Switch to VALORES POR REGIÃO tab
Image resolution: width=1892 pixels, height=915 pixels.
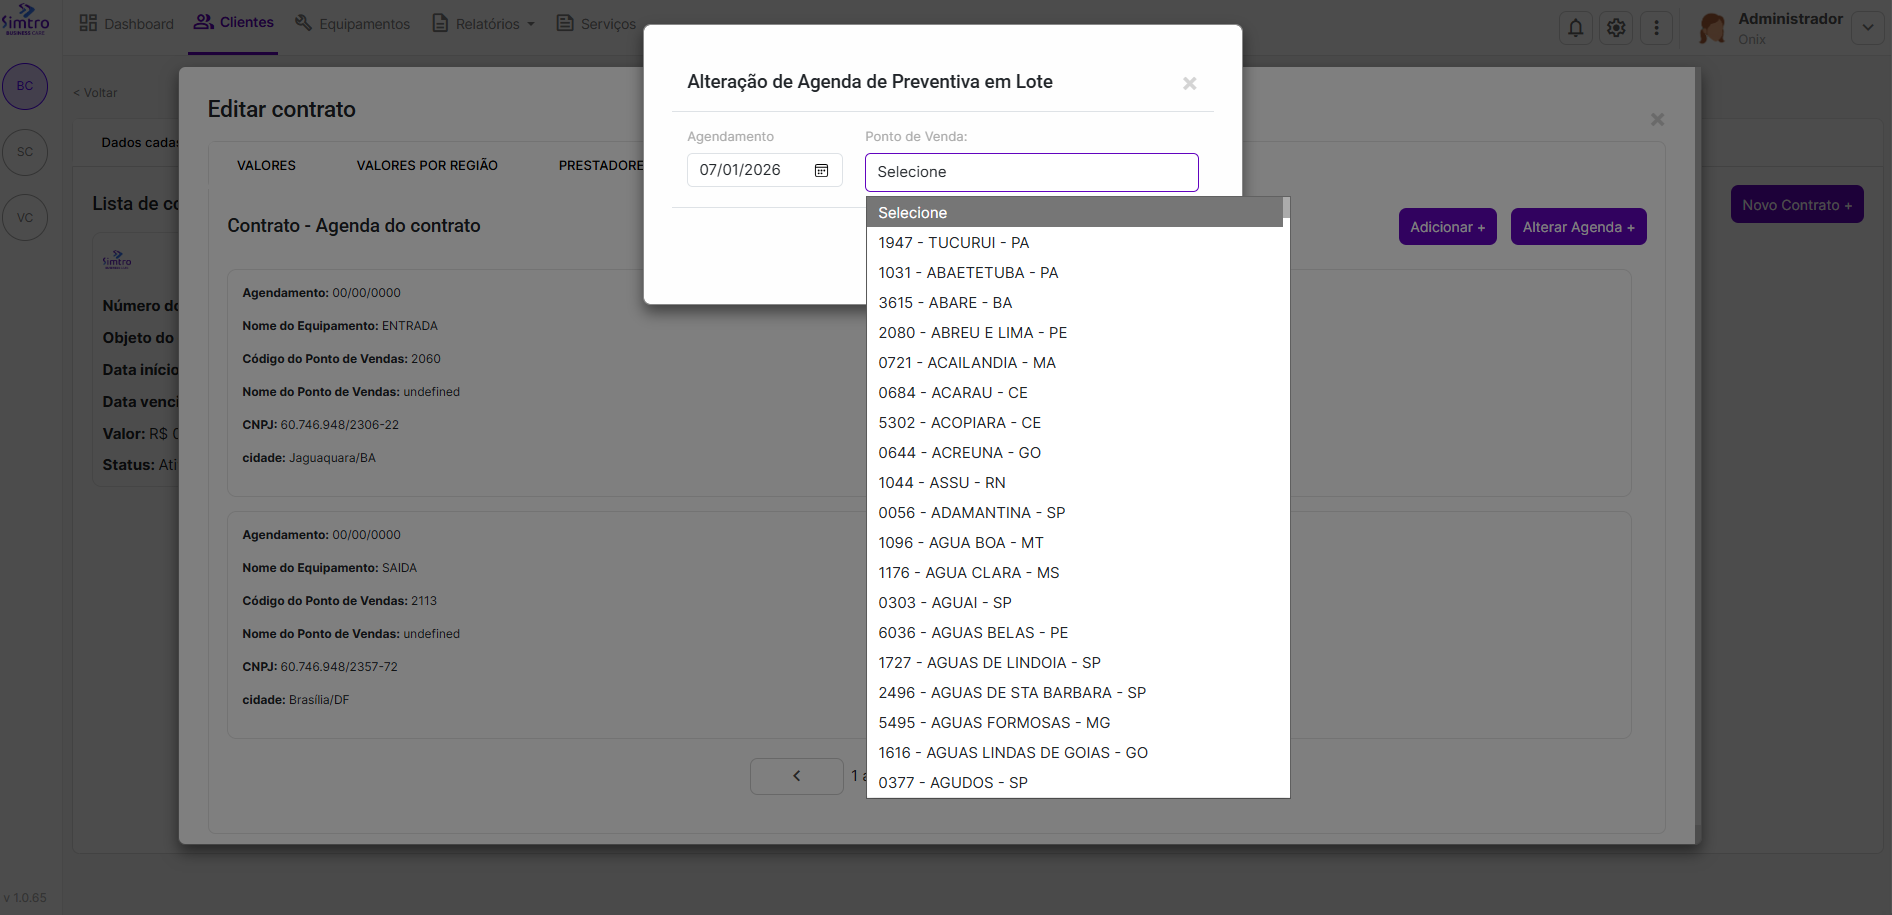pos(427,166)
